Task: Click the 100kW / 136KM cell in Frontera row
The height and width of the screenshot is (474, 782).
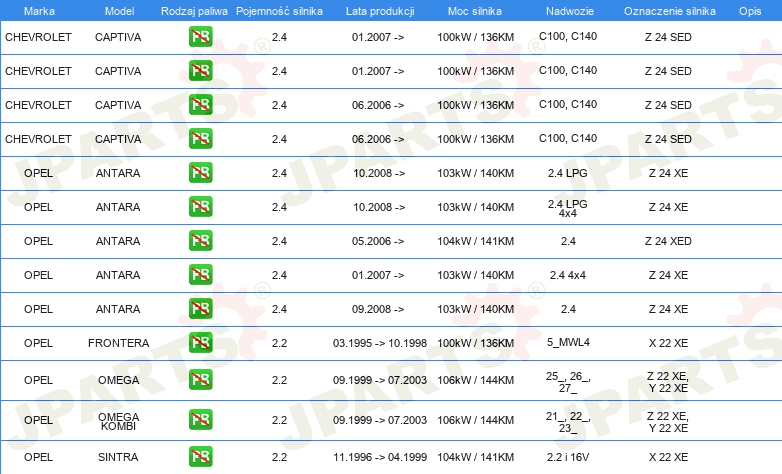Action: [x=476, y=343]
